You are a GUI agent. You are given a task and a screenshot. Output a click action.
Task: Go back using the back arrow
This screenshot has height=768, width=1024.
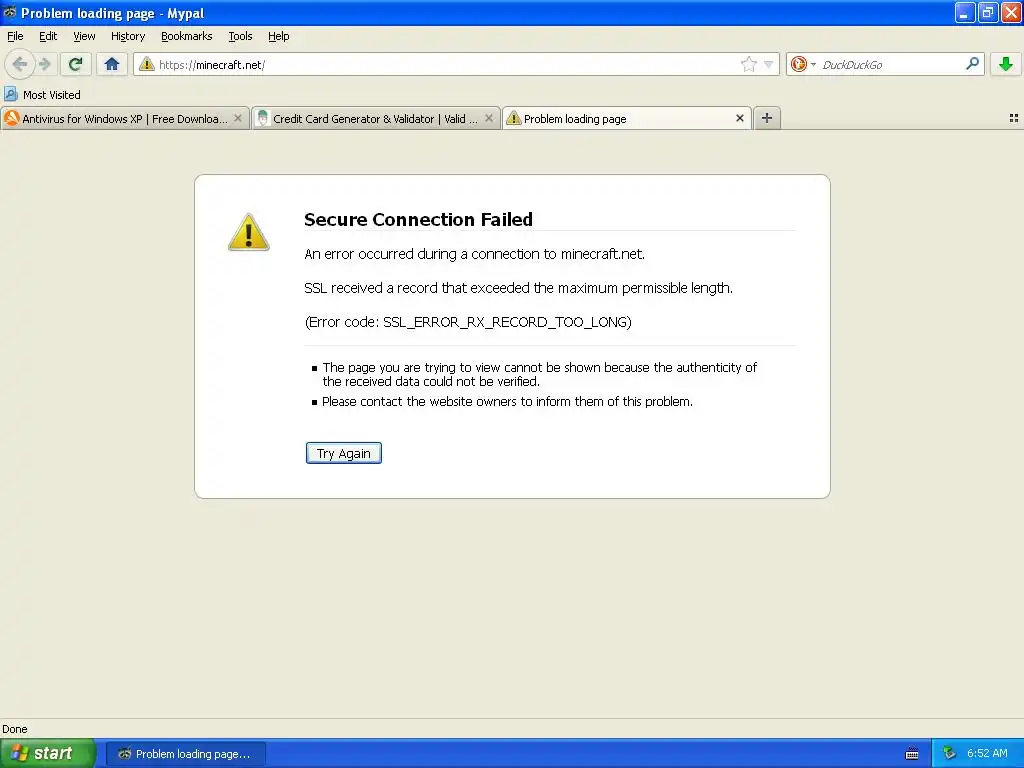(20, 64)
